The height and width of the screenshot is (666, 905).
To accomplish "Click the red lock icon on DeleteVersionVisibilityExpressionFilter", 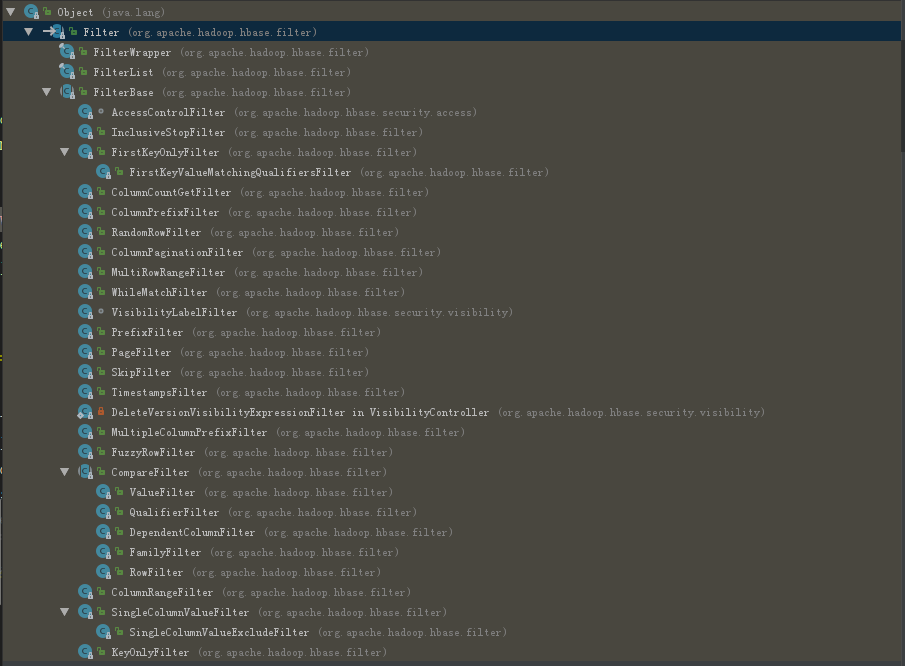I will pos(101,411).
